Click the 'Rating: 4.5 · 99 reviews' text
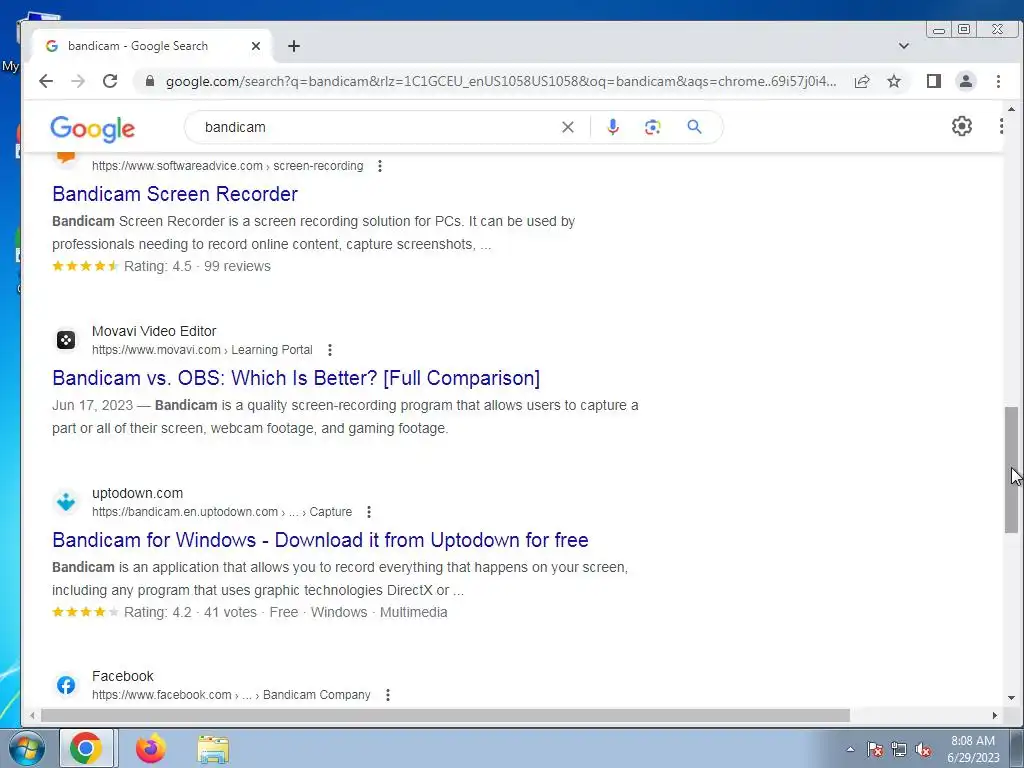The height and width of the screenshot is (768, 1024). click(197, 266)
